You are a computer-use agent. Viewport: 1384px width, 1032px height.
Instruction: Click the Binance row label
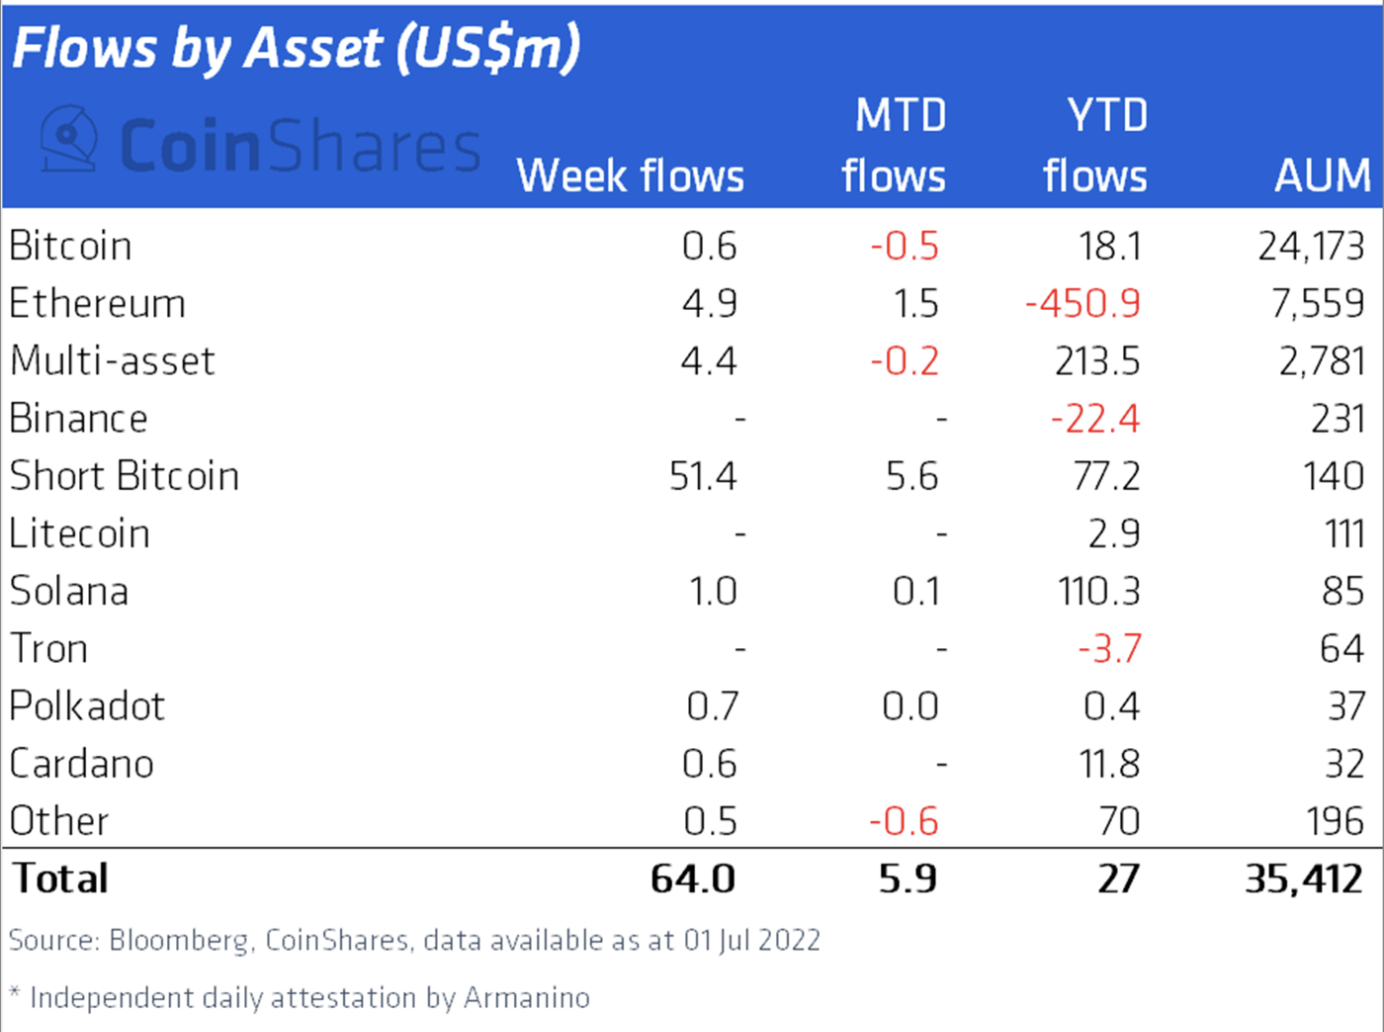click(x=78, y=418)
